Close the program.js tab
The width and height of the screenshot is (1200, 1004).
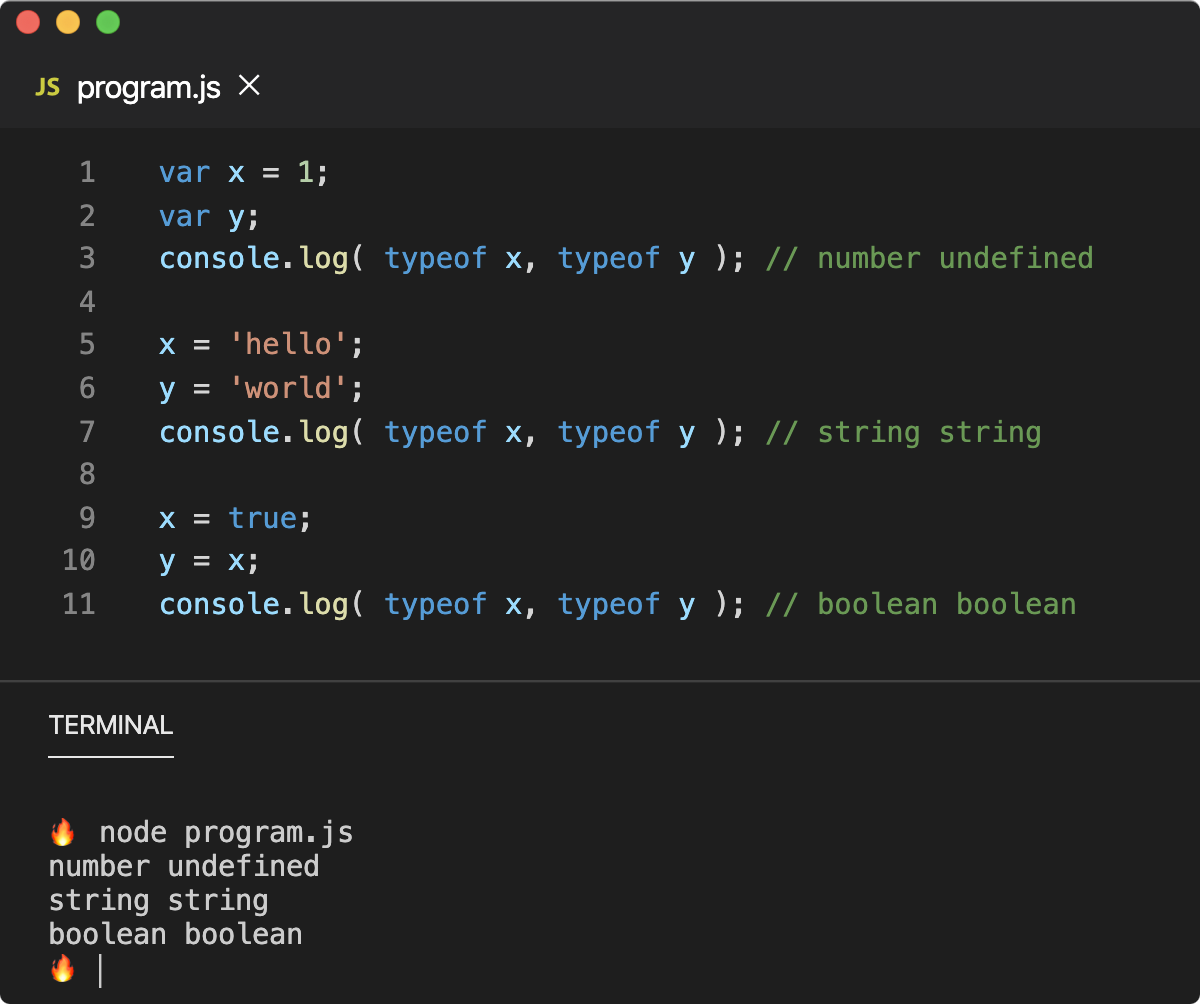(x=247, y=87)
